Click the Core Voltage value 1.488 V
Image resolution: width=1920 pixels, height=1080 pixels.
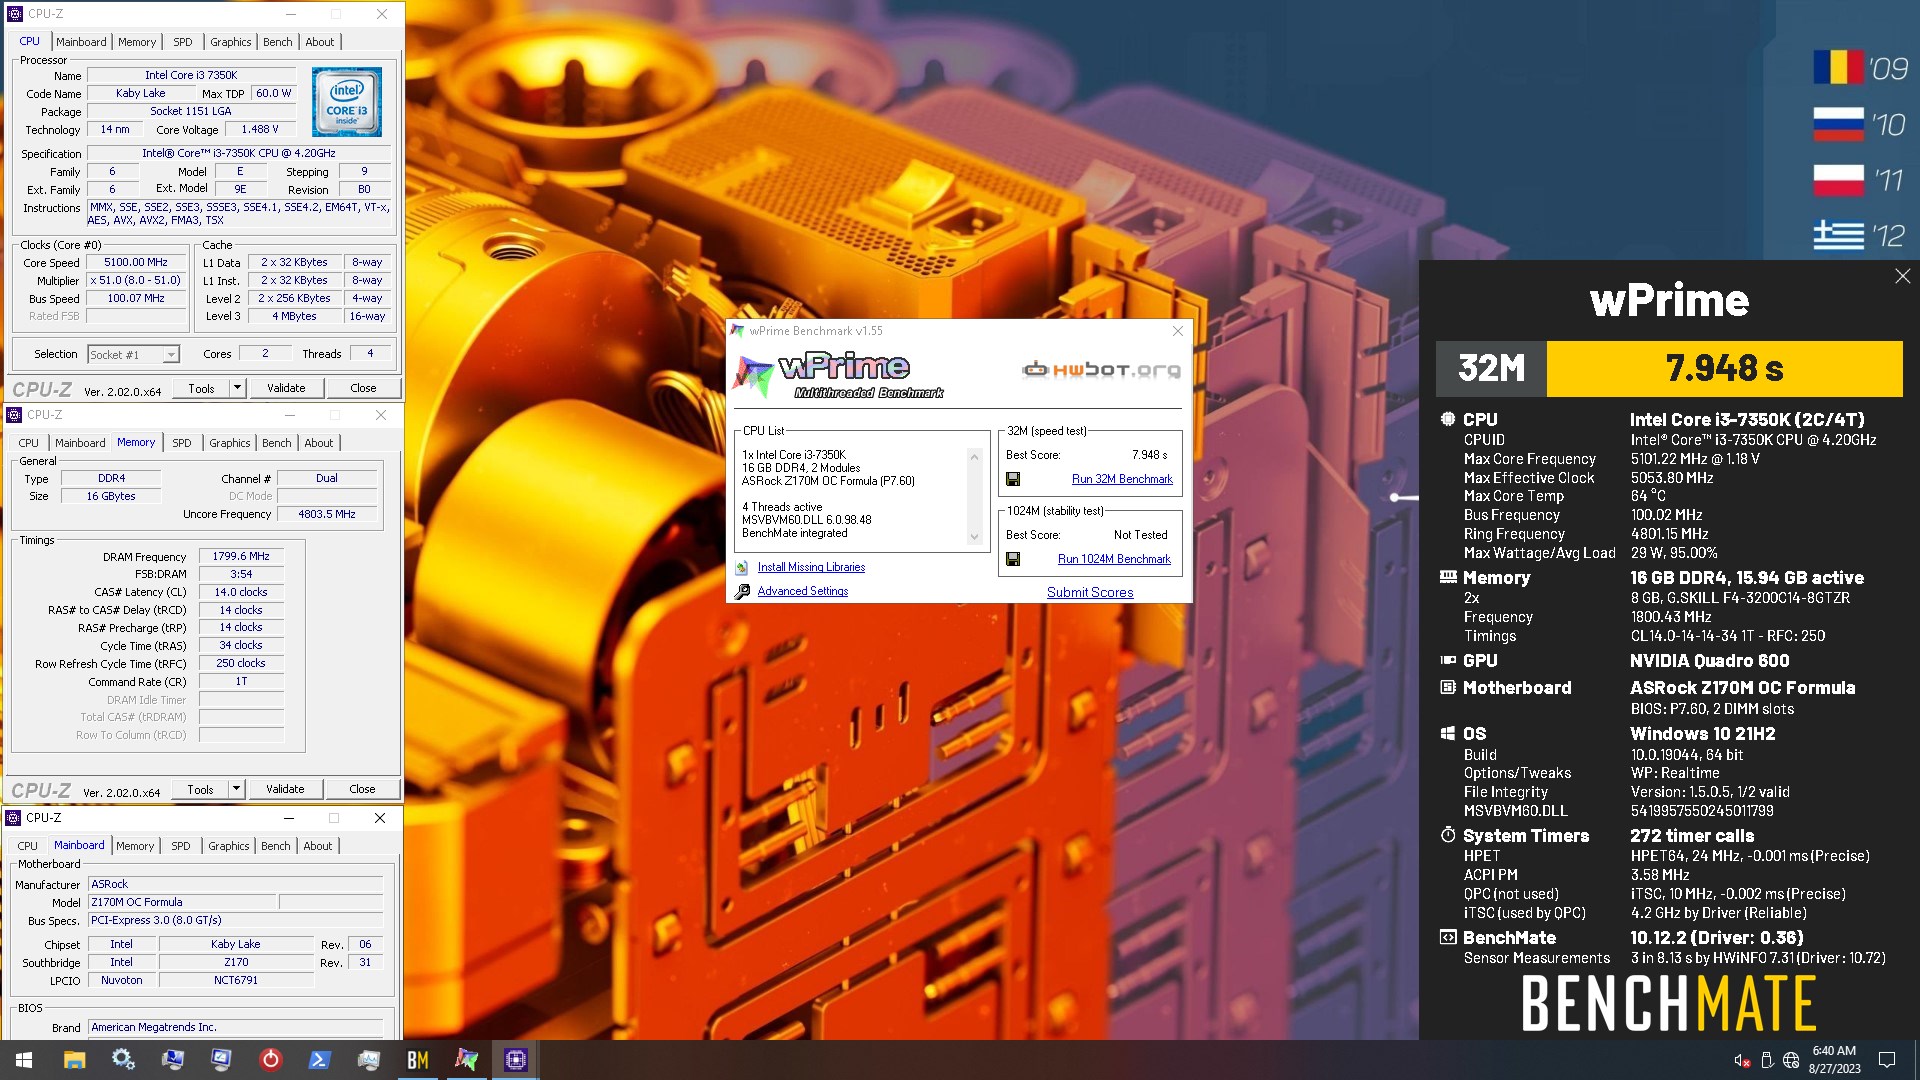click(x=260, y=130)
